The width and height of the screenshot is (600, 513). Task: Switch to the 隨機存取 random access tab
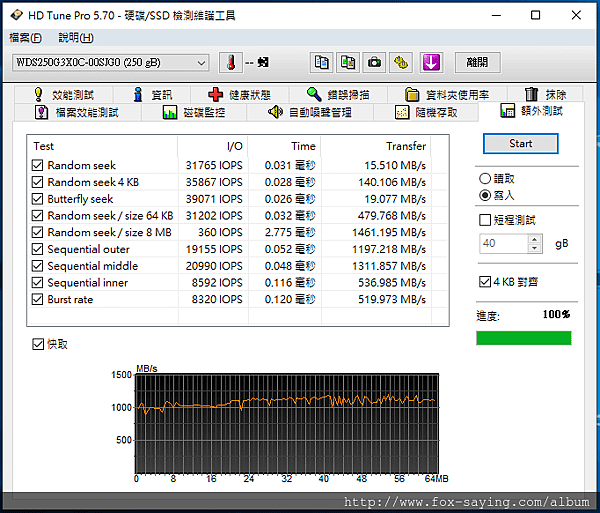(x=426, y=112)
